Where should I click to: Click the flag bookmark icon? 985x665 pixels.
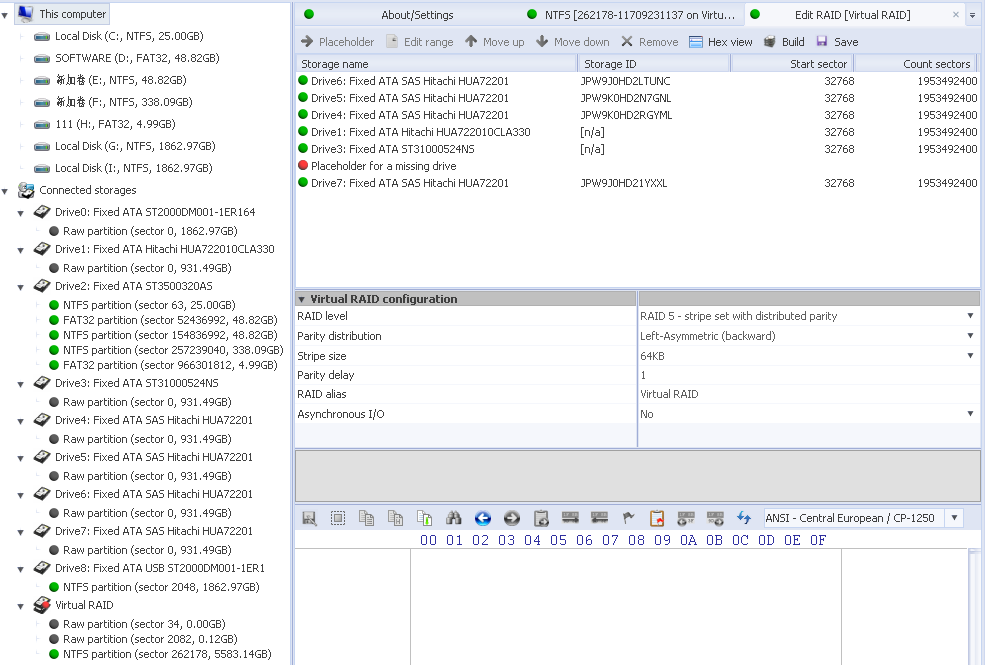click(628, 518)
